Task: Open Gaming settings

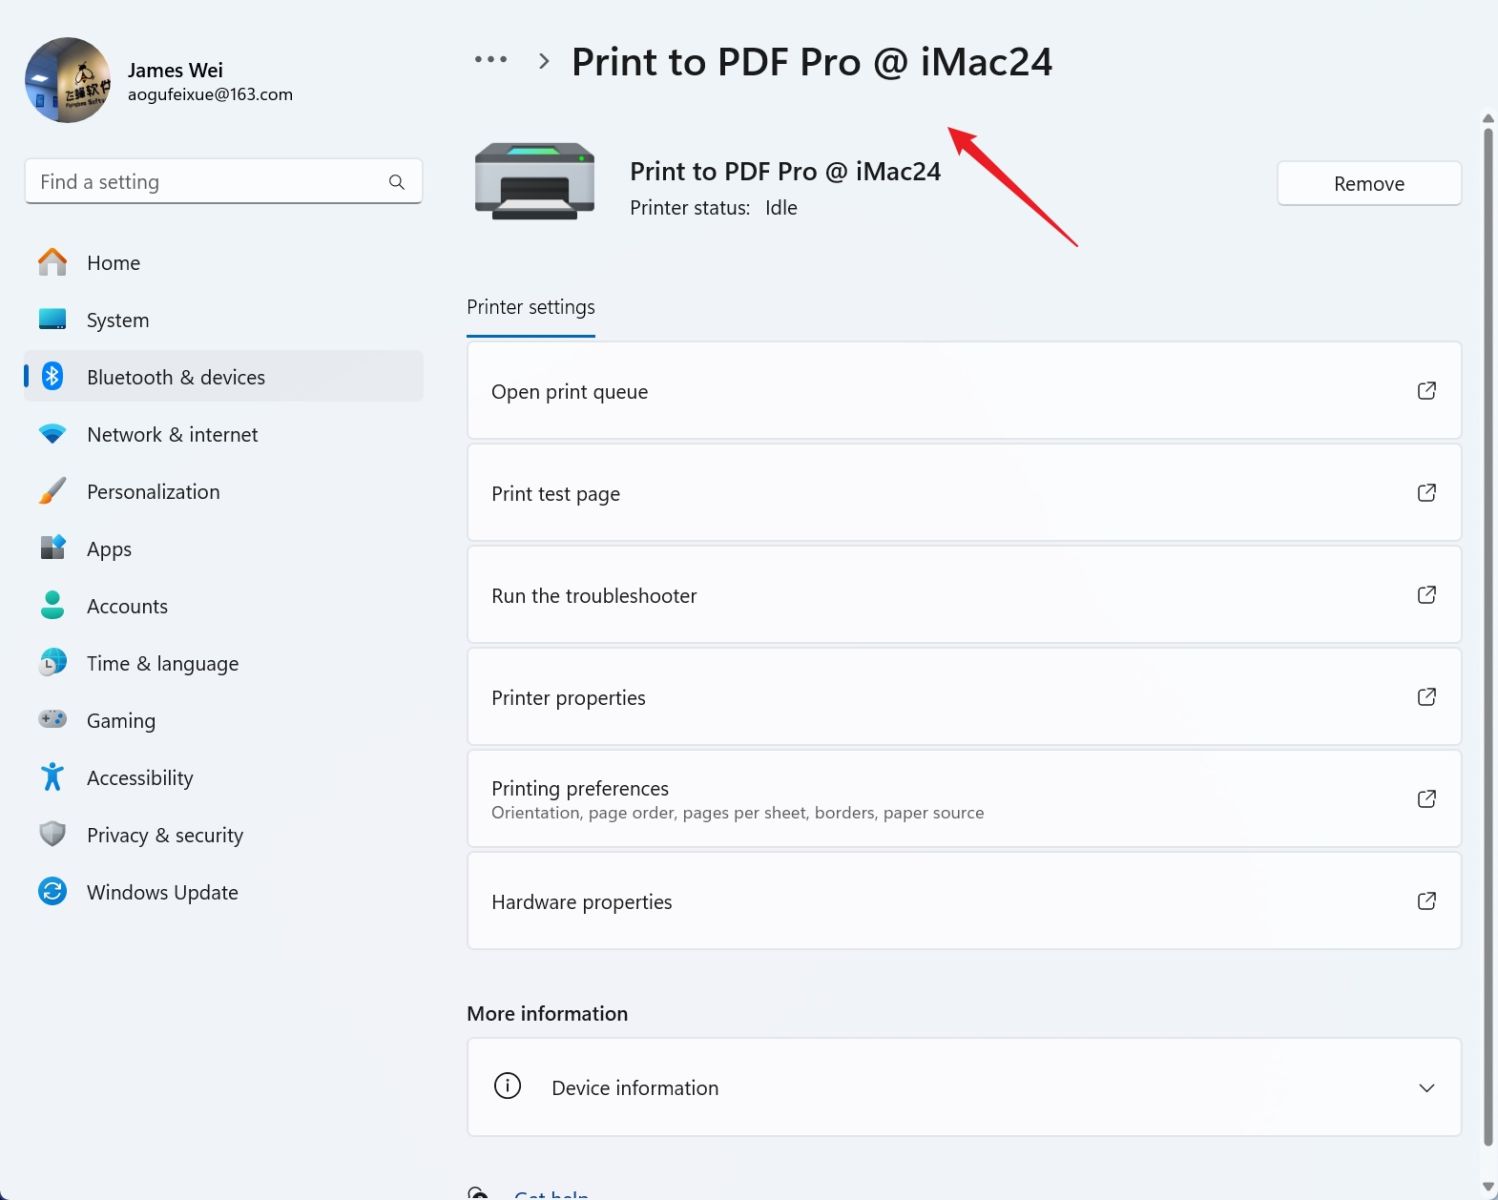Action: click(223, 719)
